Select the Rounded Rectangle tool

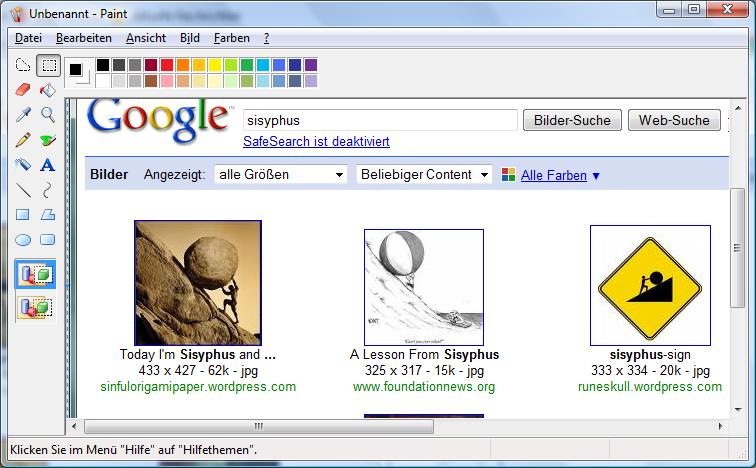coord(48,240)
